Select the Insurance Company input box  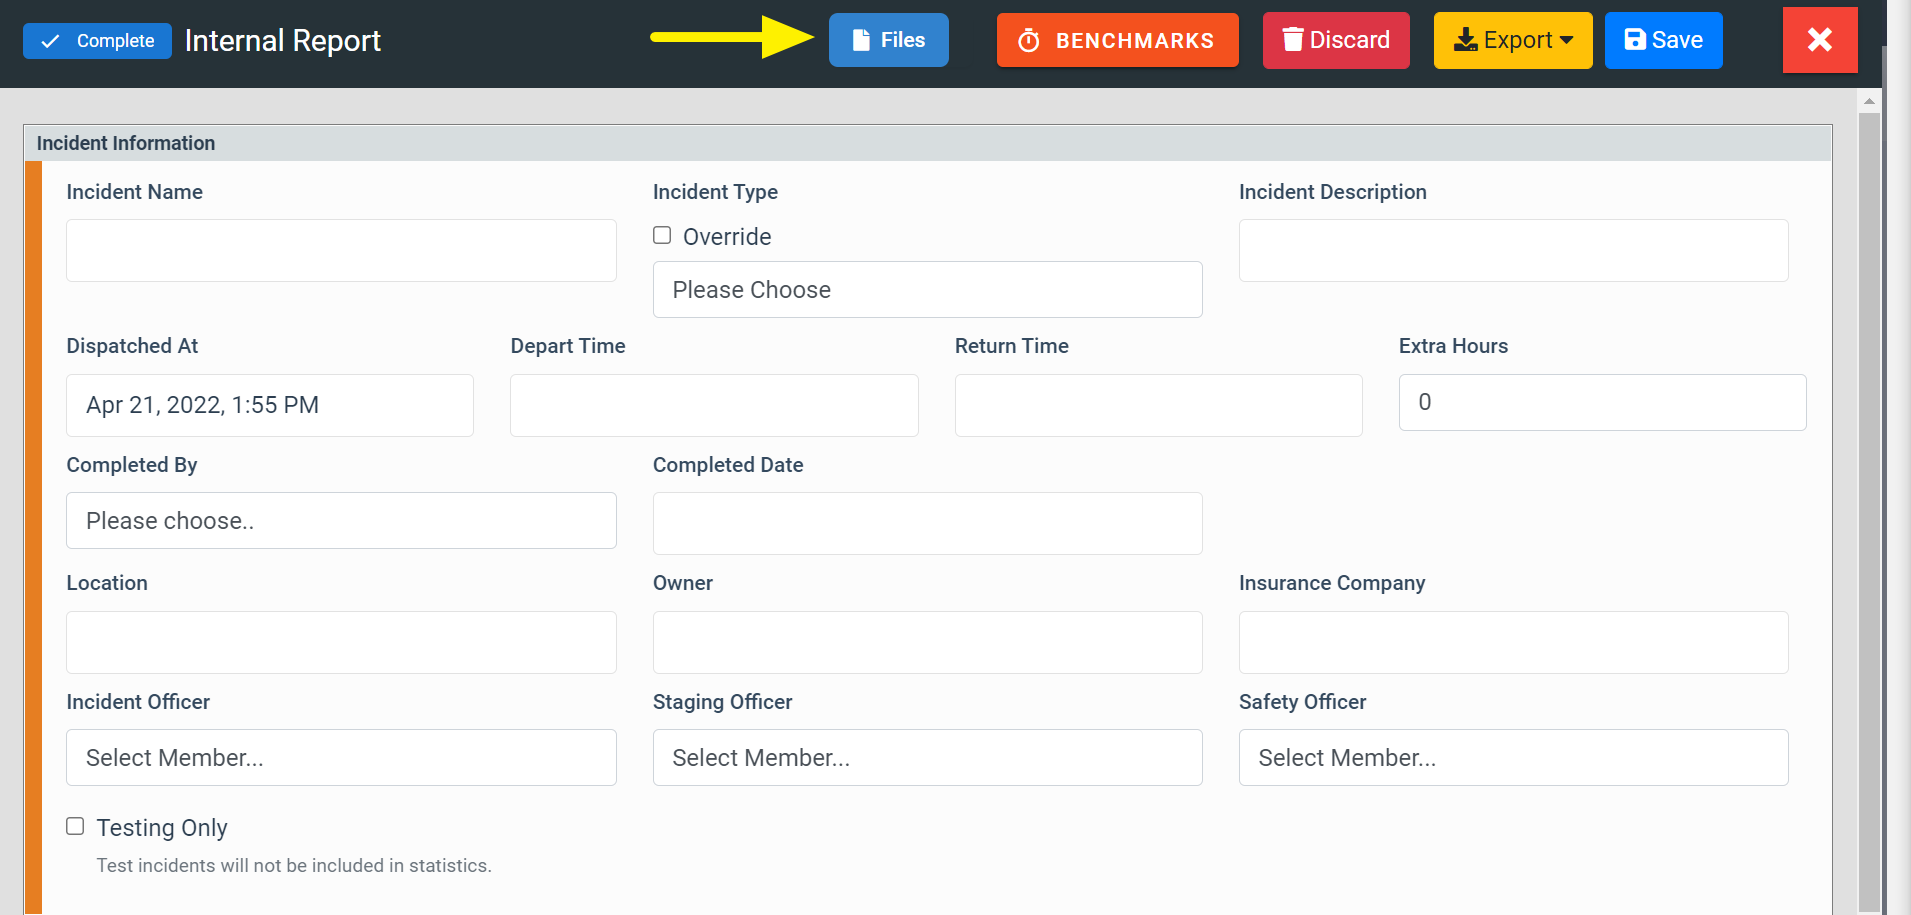pos(1513,642)
